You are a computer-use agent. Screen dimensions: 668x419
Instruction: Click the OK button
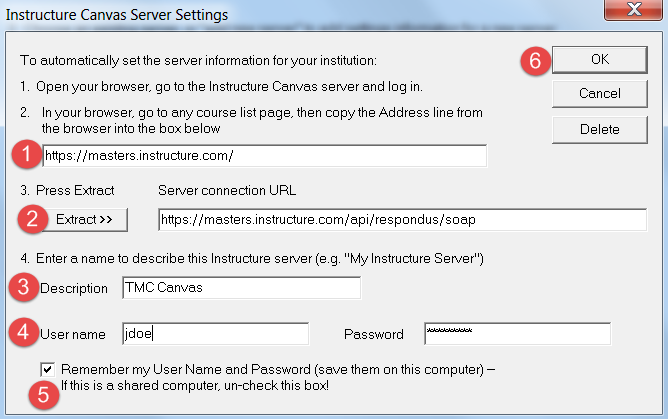tap(600, 60)
